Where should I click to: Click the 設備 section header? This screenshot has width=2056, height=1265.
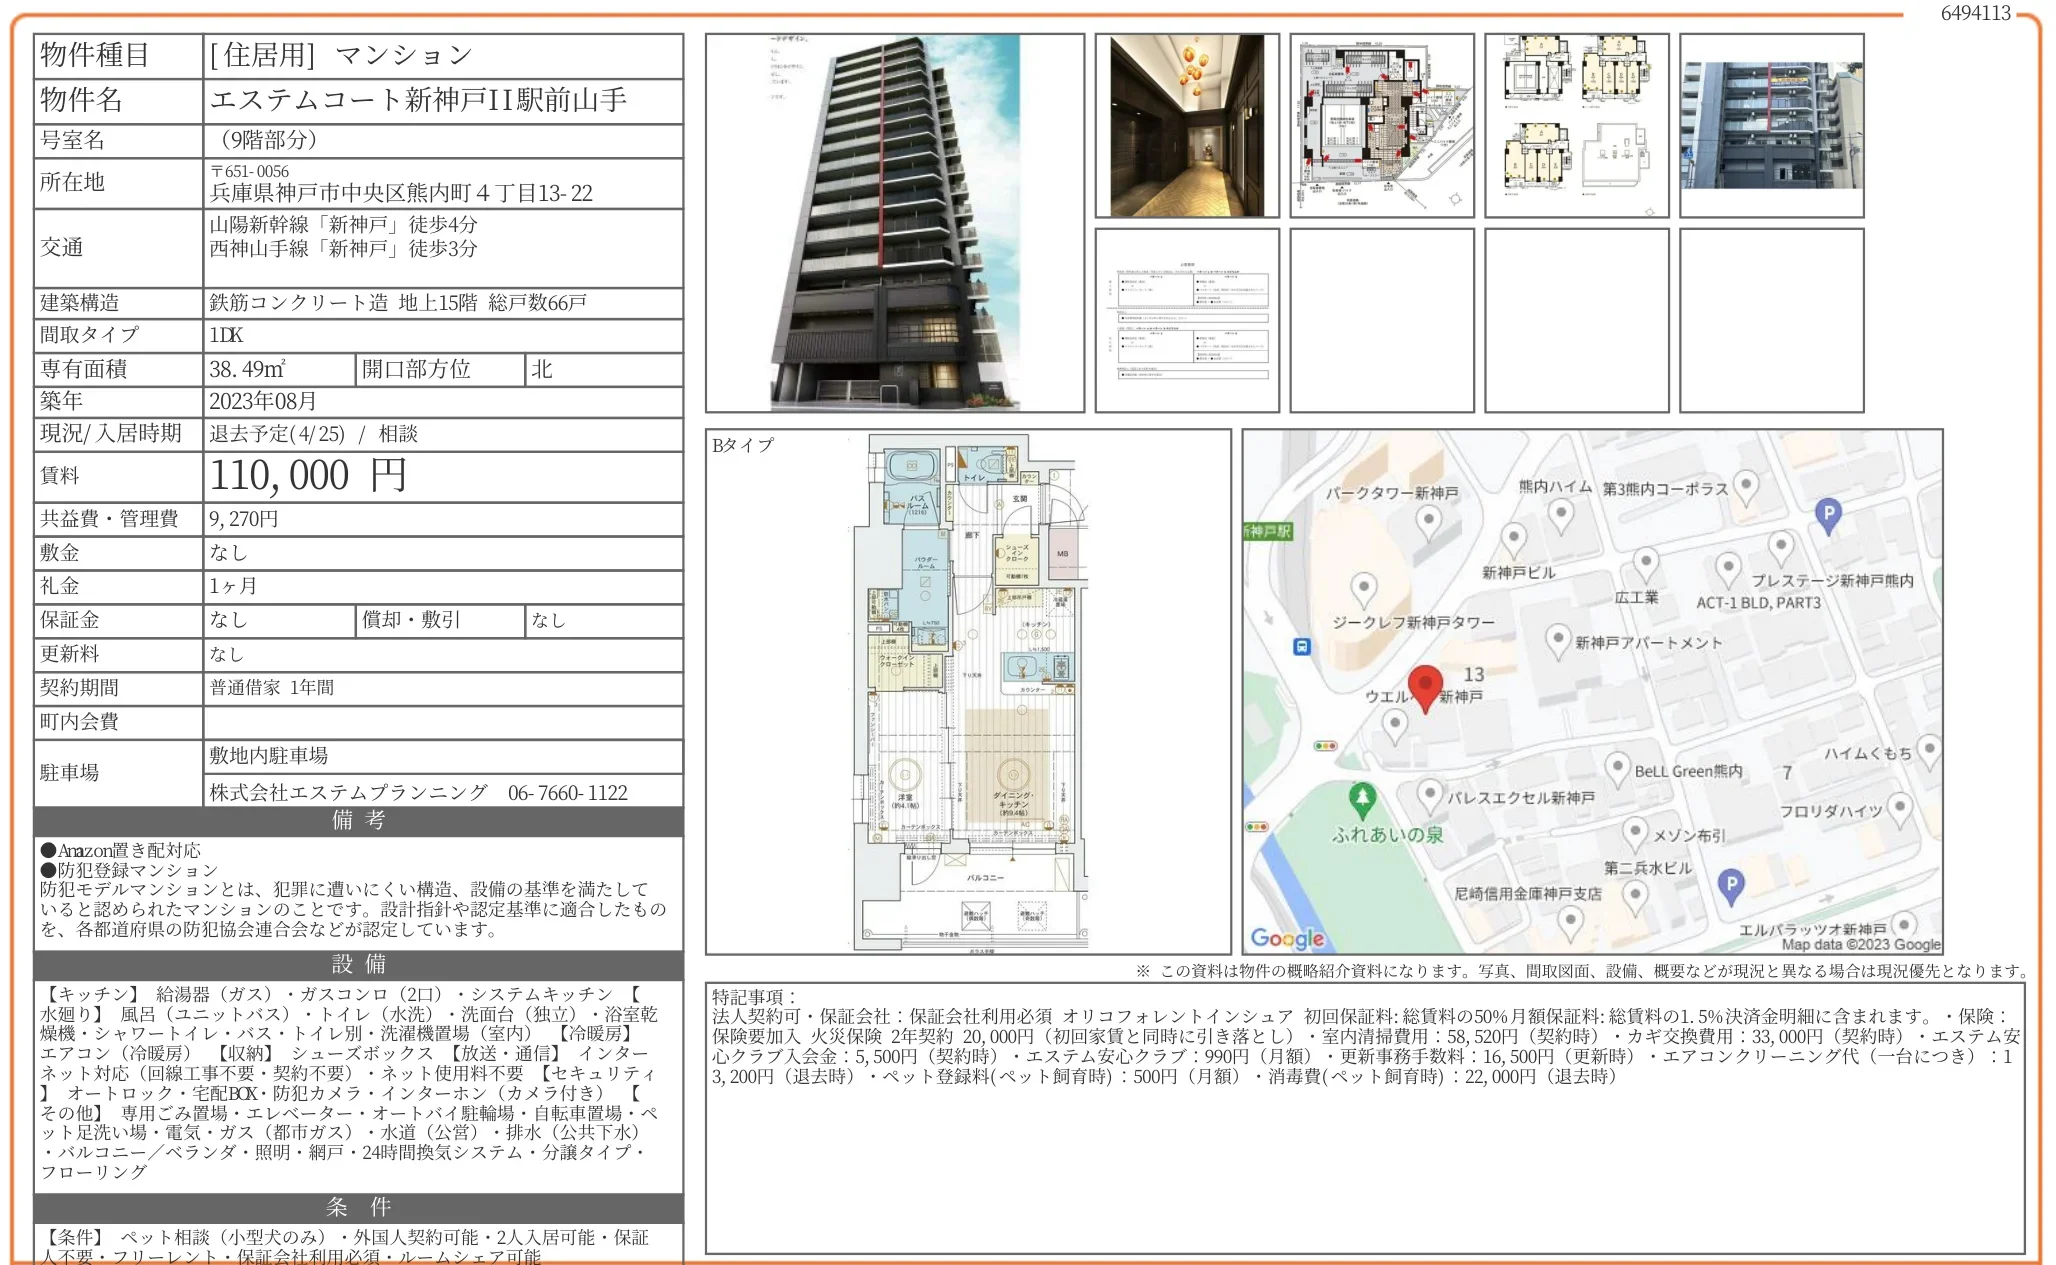(358, 964)
